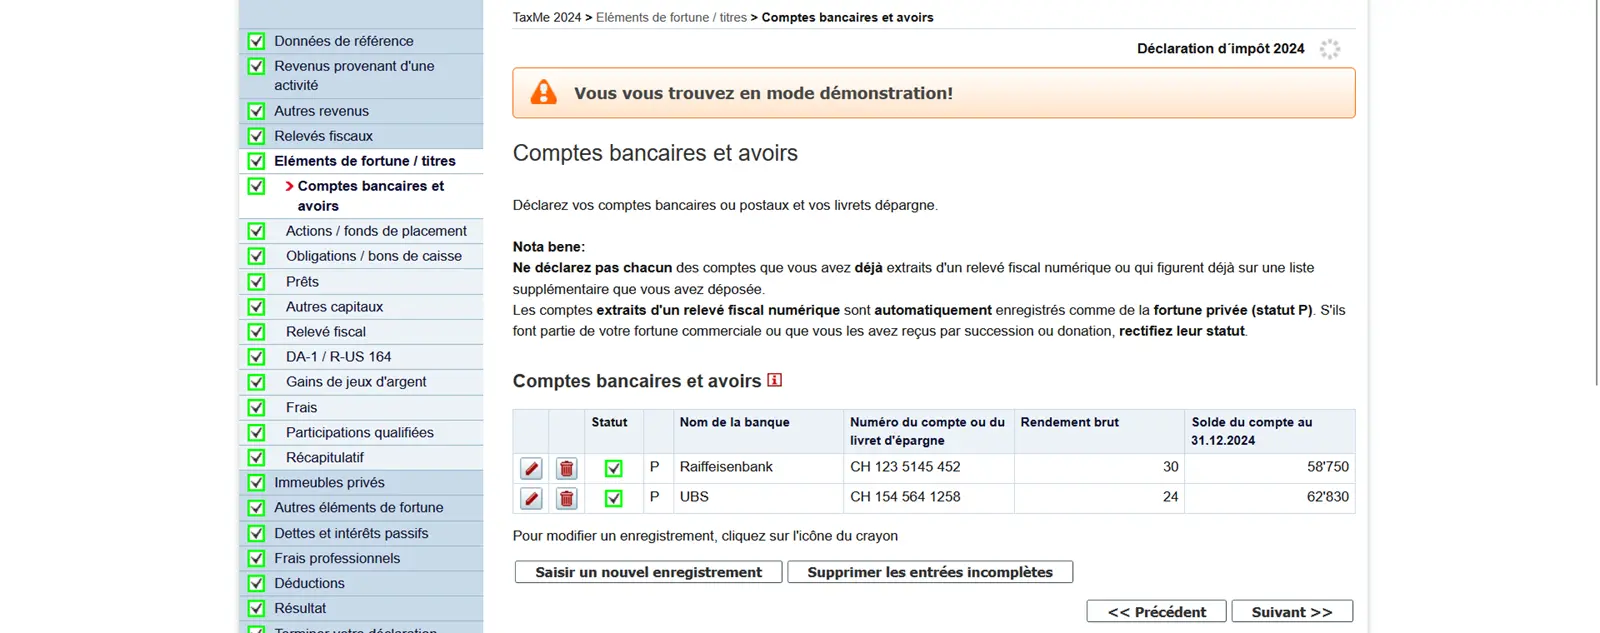Screen dimensions: 1600x633
Task: Click Supprimer les entrées incomplètes button
Action: pyautogui.click(x=930, y=572)
